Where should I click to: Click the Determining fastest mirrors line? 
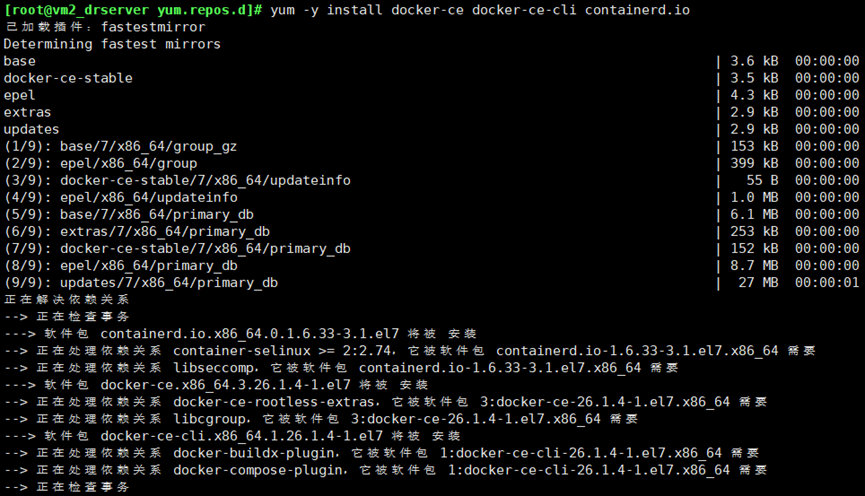tap(112, 44)
